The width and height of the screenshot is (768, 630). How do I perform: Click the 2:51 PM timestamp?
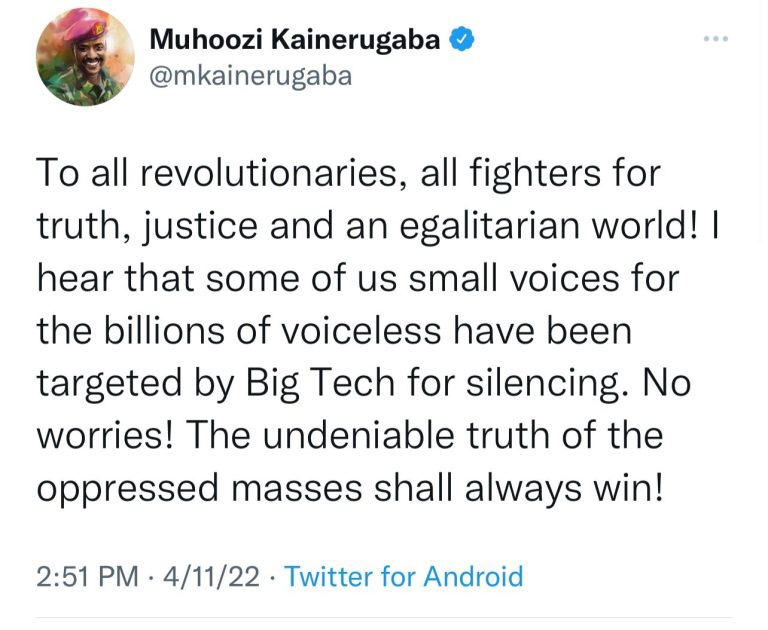coord(84,576)
